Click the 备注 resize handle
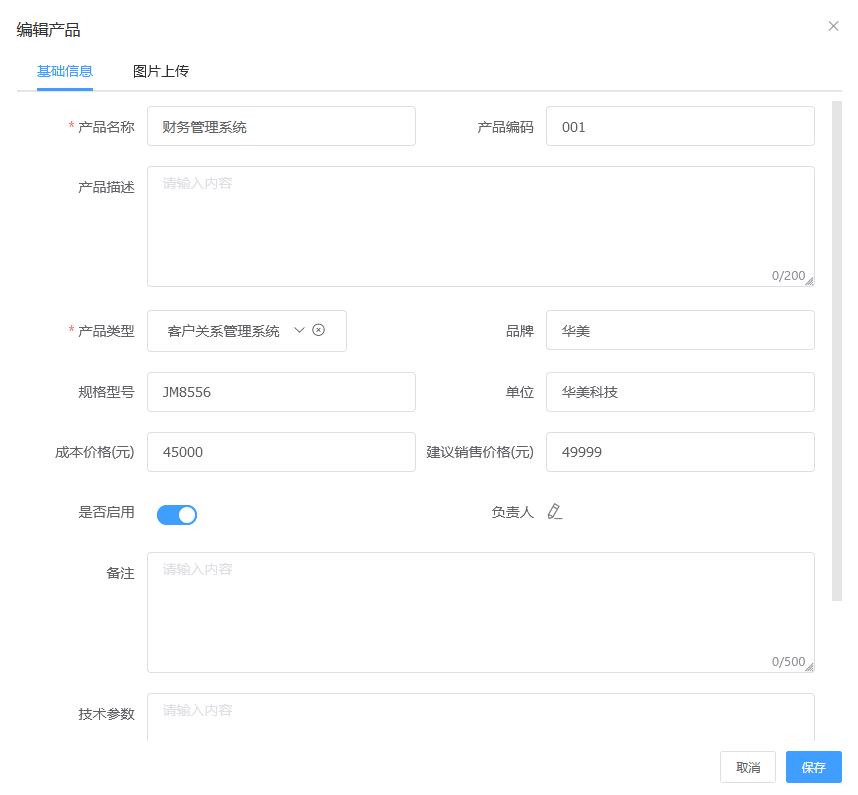Image resolution: width=858 pixels, height=795 pixels. 809,667
